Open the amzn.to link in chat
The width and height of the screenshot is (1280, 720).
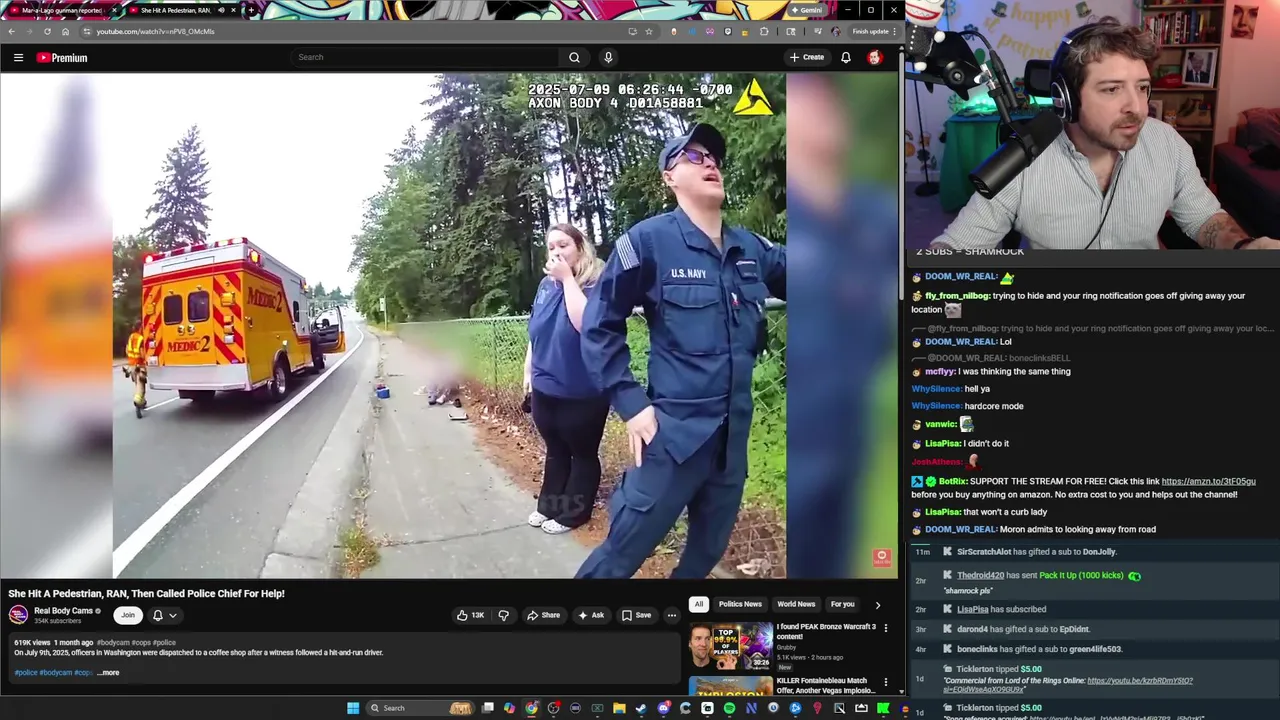point(1208,481)
